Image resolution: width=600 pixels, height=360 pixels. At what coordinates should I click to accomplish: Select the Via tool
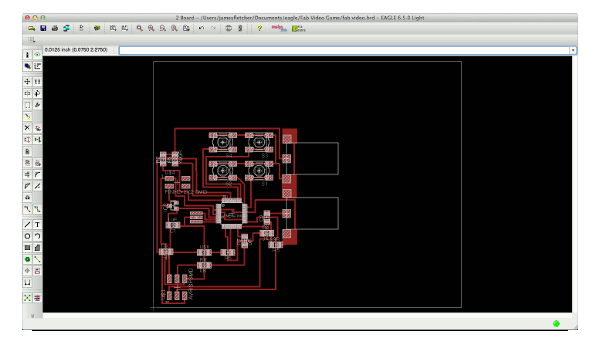[x=27, y=259]
